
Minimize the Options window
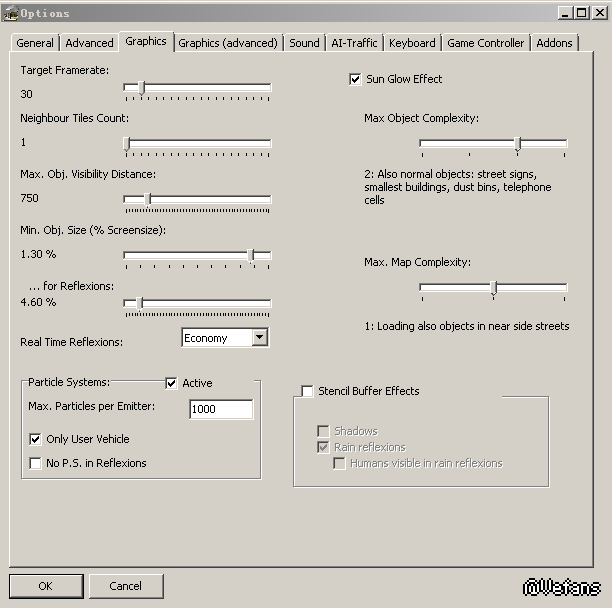pyautogui.click(x=565, y=13)
